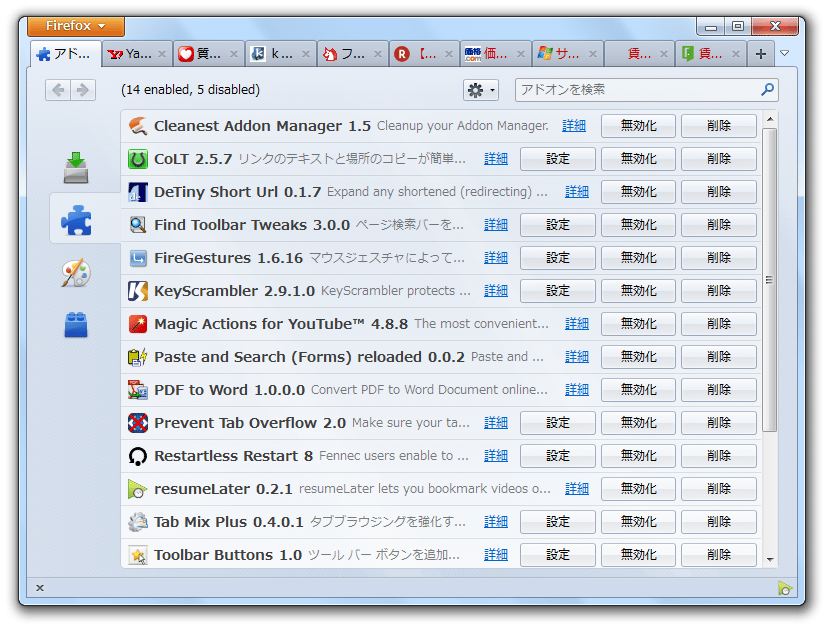Open the list all tabs dropdown arrow
The height and width of the screenshot is (626, 827).
pos(784,53)
